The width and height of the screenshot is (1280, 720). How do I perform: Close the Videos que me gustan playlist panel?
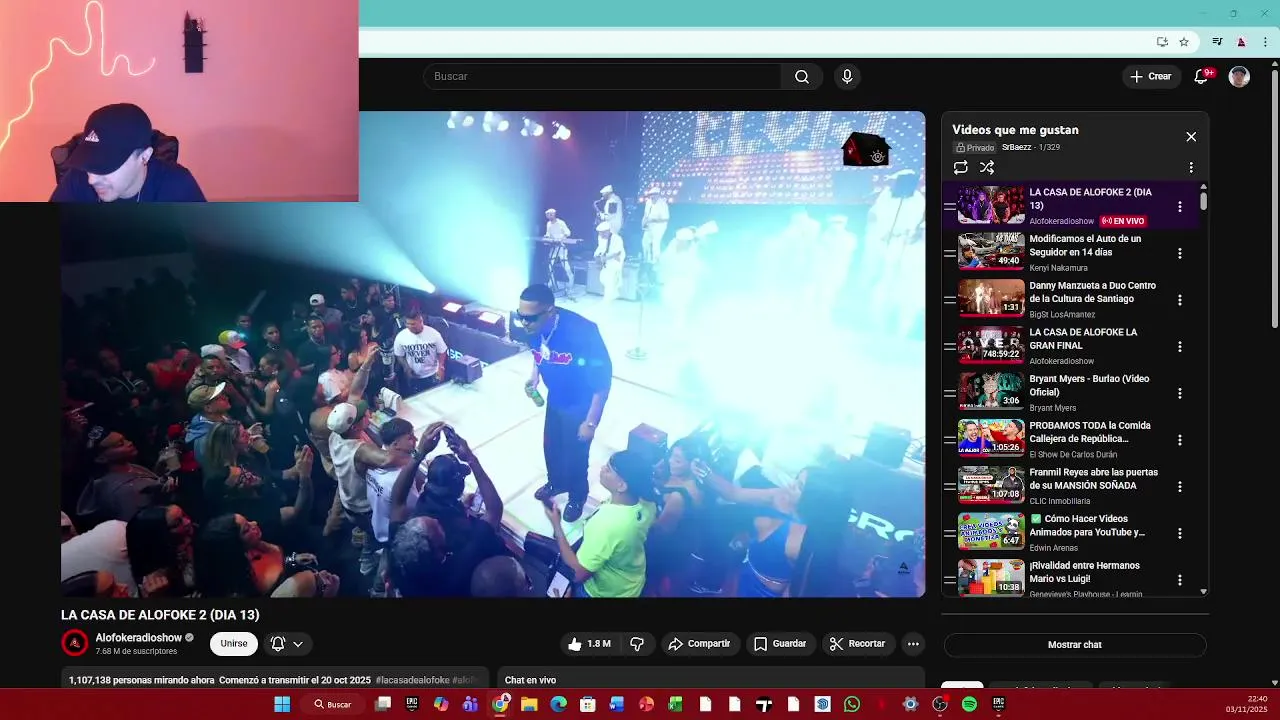pyautogui.click(x=1191, y=137)
